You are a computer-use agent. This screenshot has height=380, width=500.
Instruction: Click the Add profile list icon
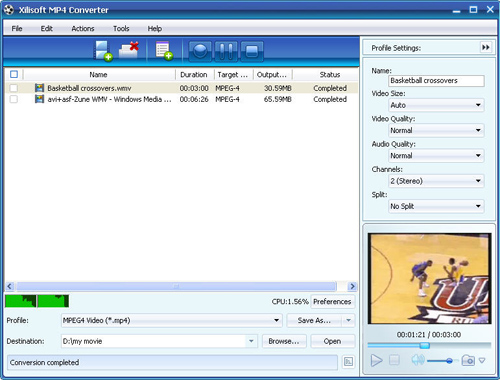tap(164, 51)
